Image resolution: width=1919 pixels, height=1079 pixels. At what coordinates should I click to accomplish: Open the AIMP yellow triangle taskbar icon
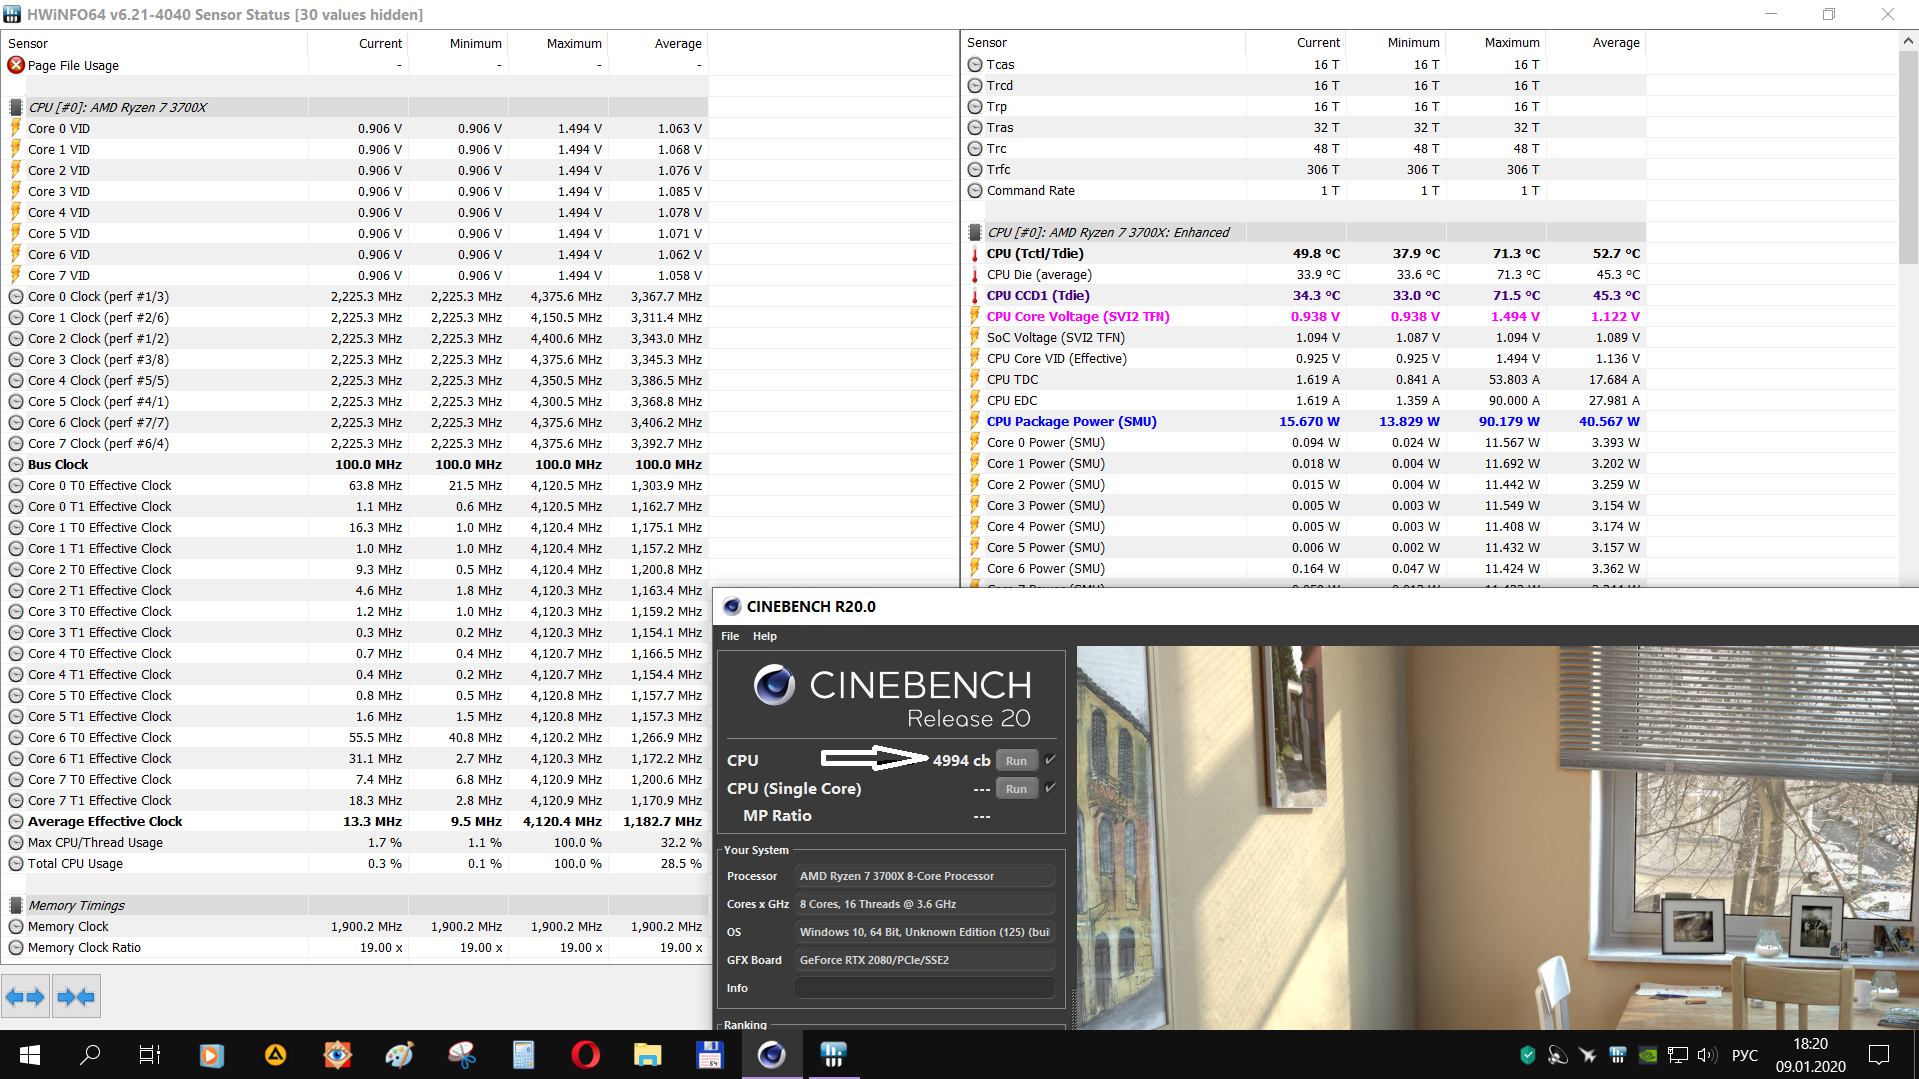click(275, 1055)
